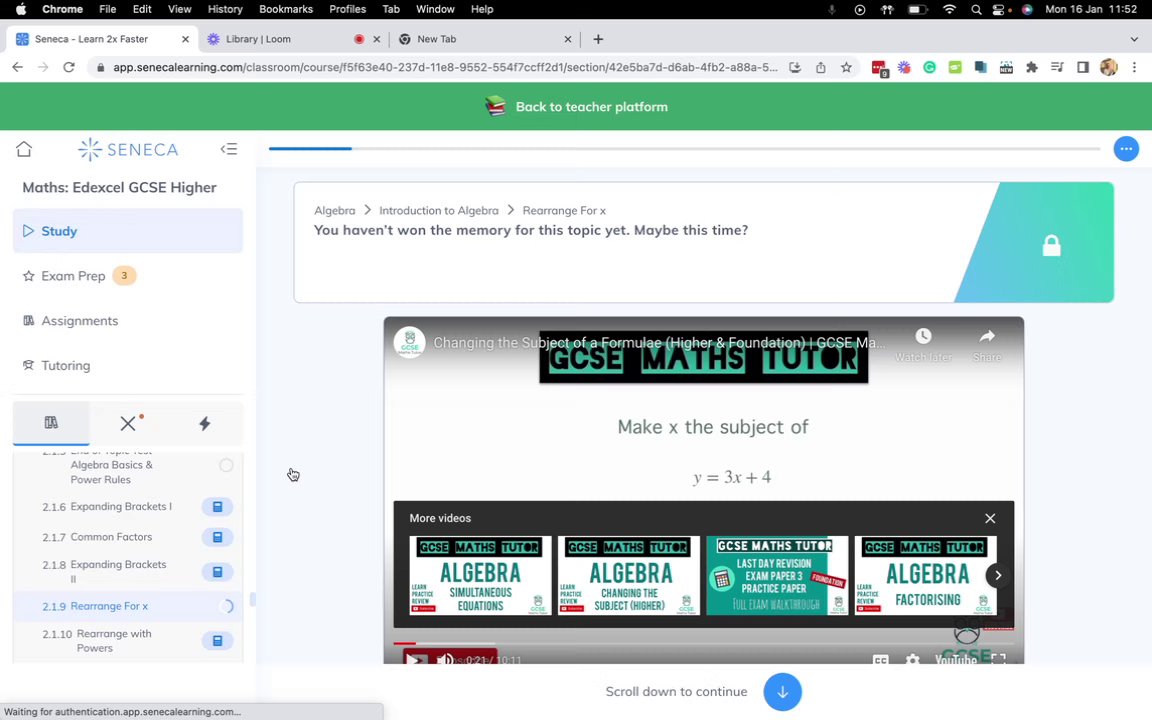Open the Algebra Factorising video thumbnail
1152x720 pixels.
click(926, 575)
